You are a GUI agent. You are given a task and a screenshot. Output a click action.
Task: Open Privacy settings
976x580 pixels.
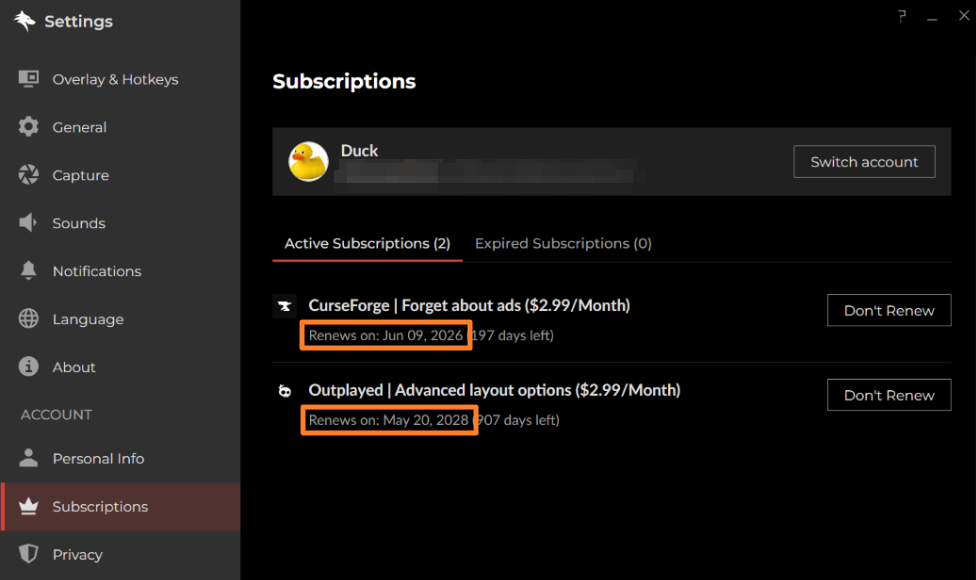pos(120,554)
